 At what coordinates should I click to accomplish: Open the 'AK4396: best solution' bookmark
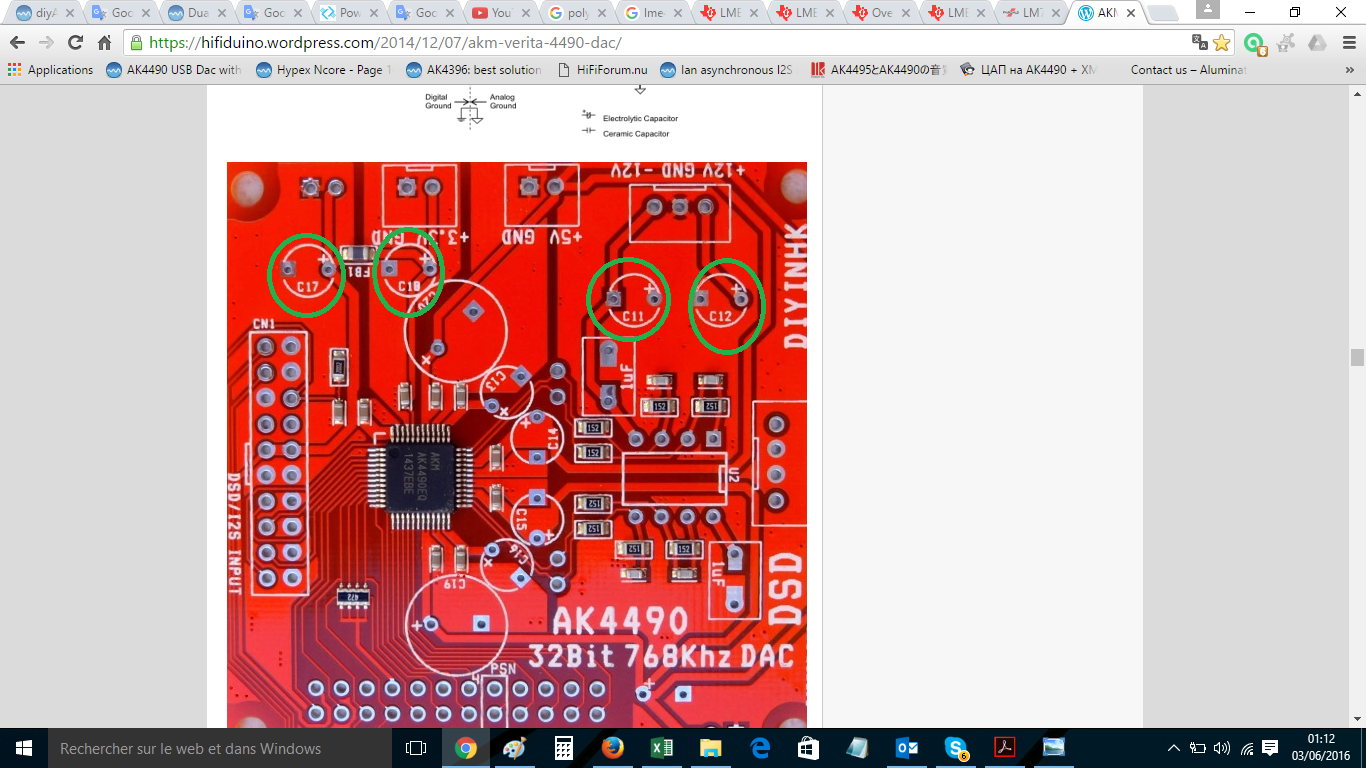click(x=474, y=70)
